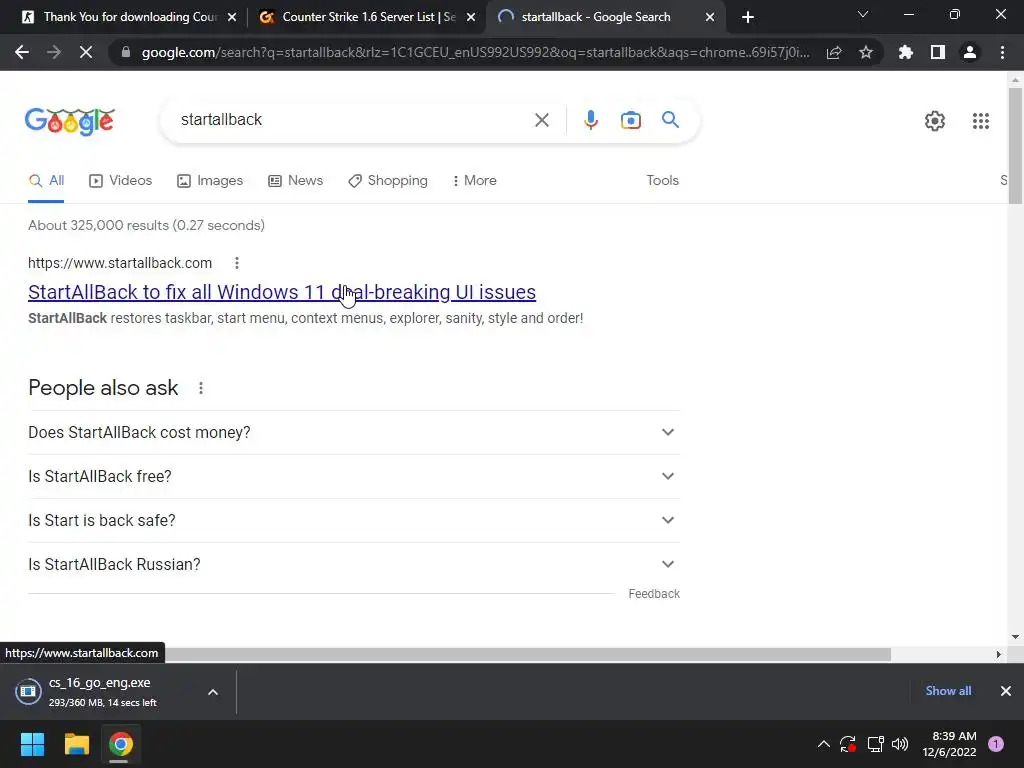Screen dimensions: 1024x768
Task: Open the More search categories menu
Action: pyautogui.click(x=474, y=181)
